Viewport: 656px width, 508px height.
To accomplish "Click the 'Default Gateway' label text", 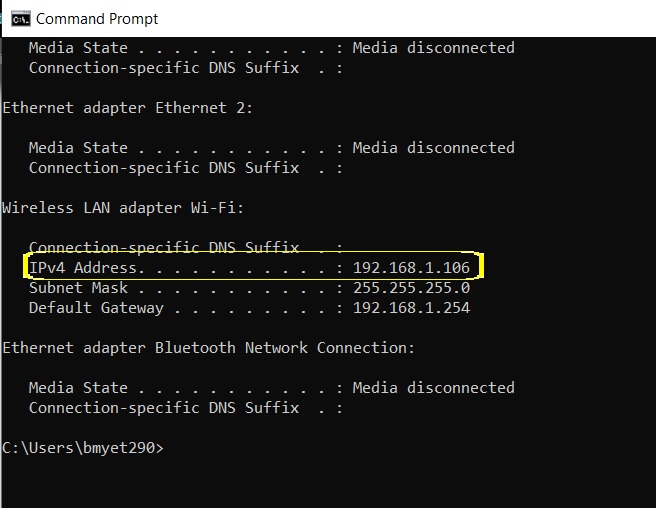I will (x=95, y=308).
